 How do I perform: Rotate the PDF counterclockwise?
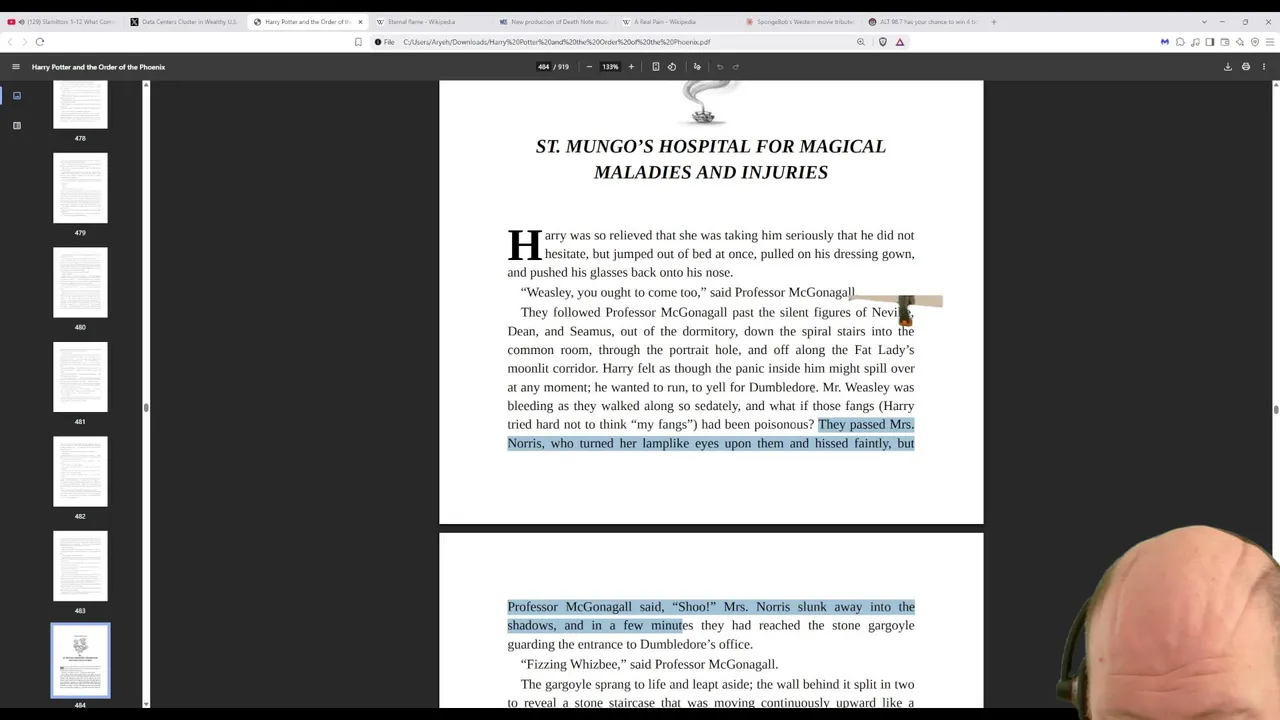click(672, 67)
